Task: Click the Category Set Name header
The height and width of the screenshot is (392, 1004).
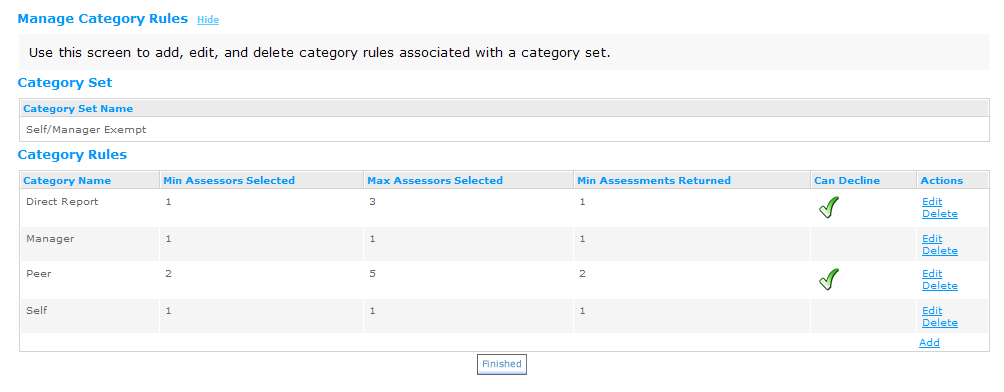Action: pyautogui.click(x=78, y=109)
